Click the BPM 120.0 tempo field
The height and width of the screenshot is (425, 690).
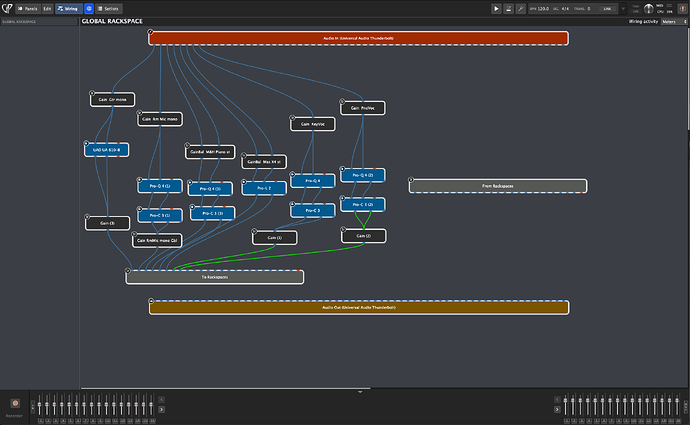[x=540, y=8]
